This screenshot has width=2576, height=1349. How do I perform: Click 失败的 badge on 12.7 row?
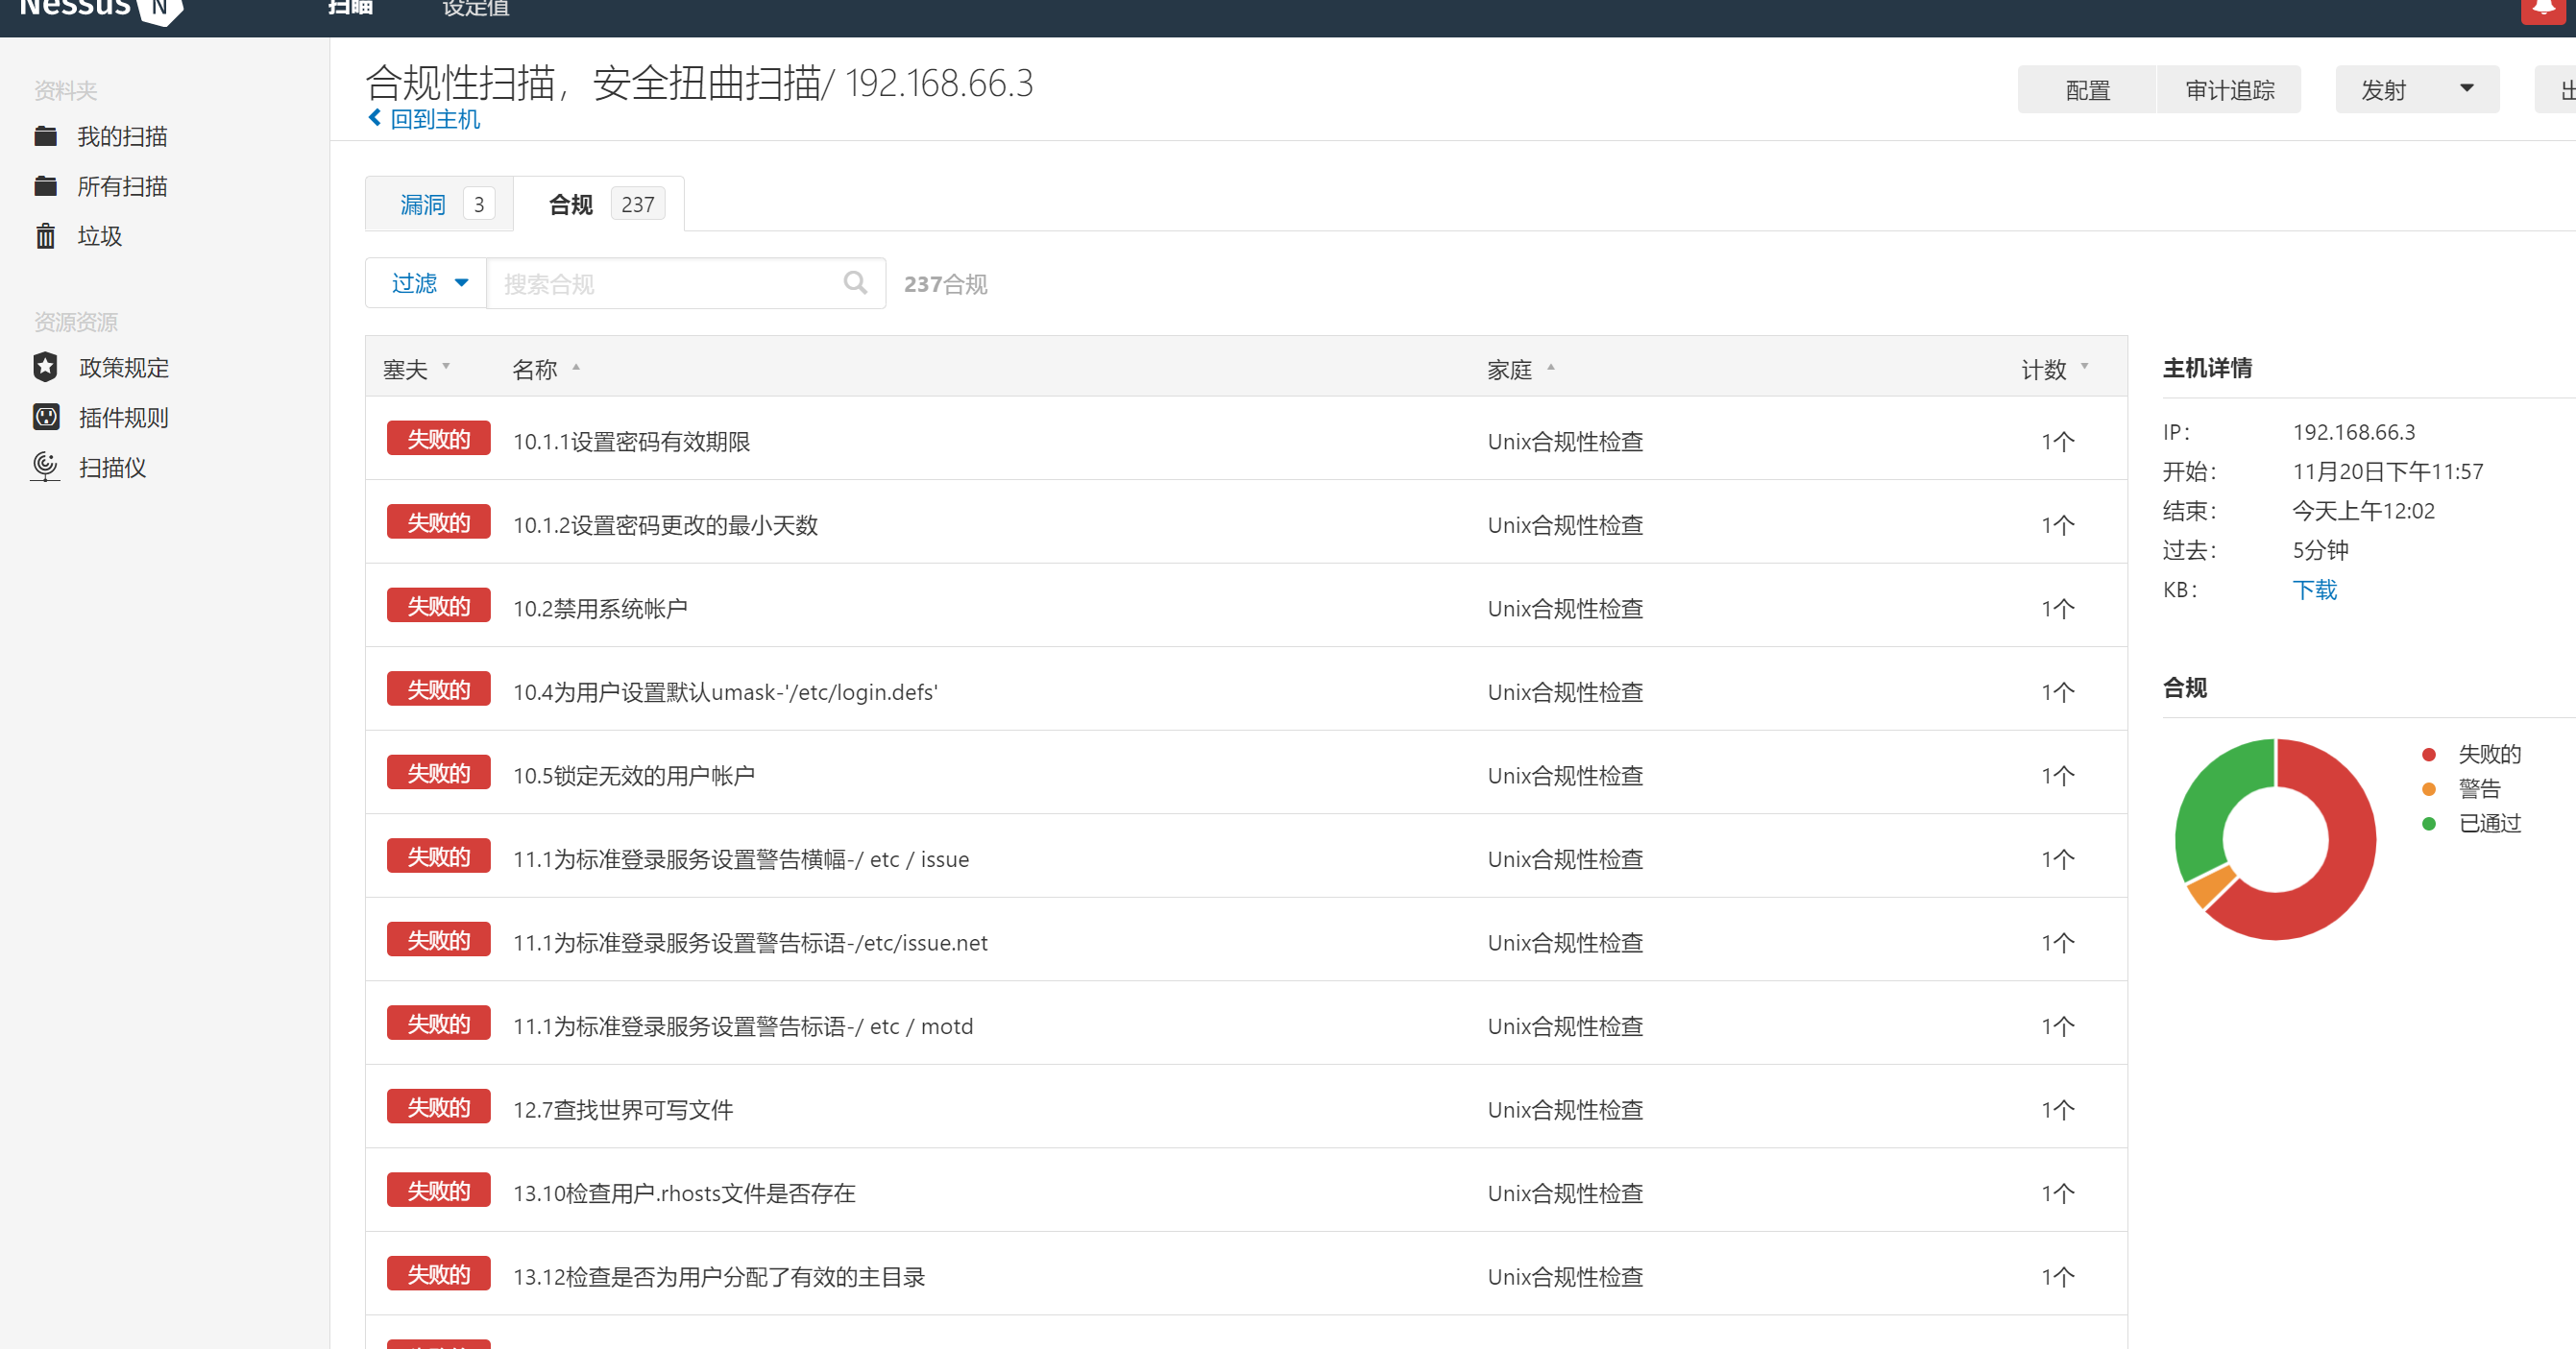[439, 1107]
